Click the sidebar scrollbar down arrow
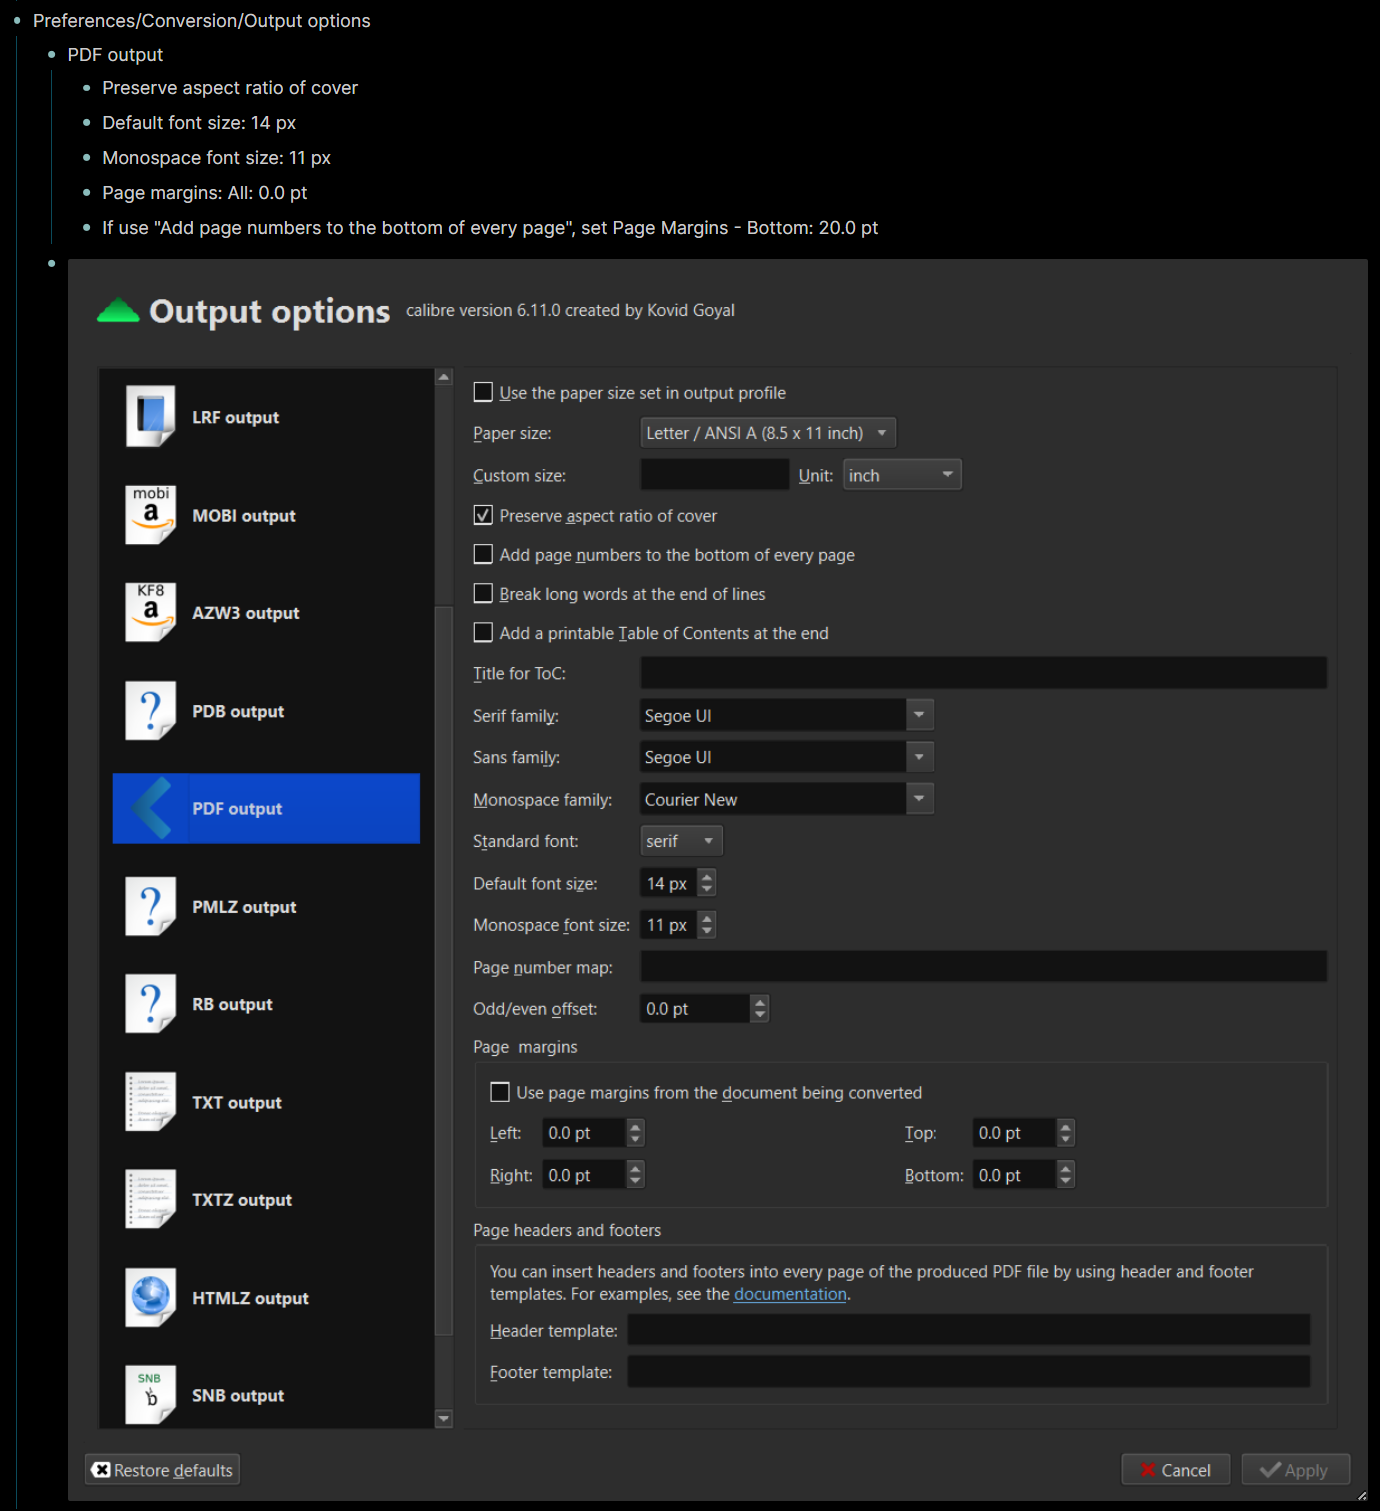The width and height of the screenshot is (1380, 1511). [x=444, y=1418]
